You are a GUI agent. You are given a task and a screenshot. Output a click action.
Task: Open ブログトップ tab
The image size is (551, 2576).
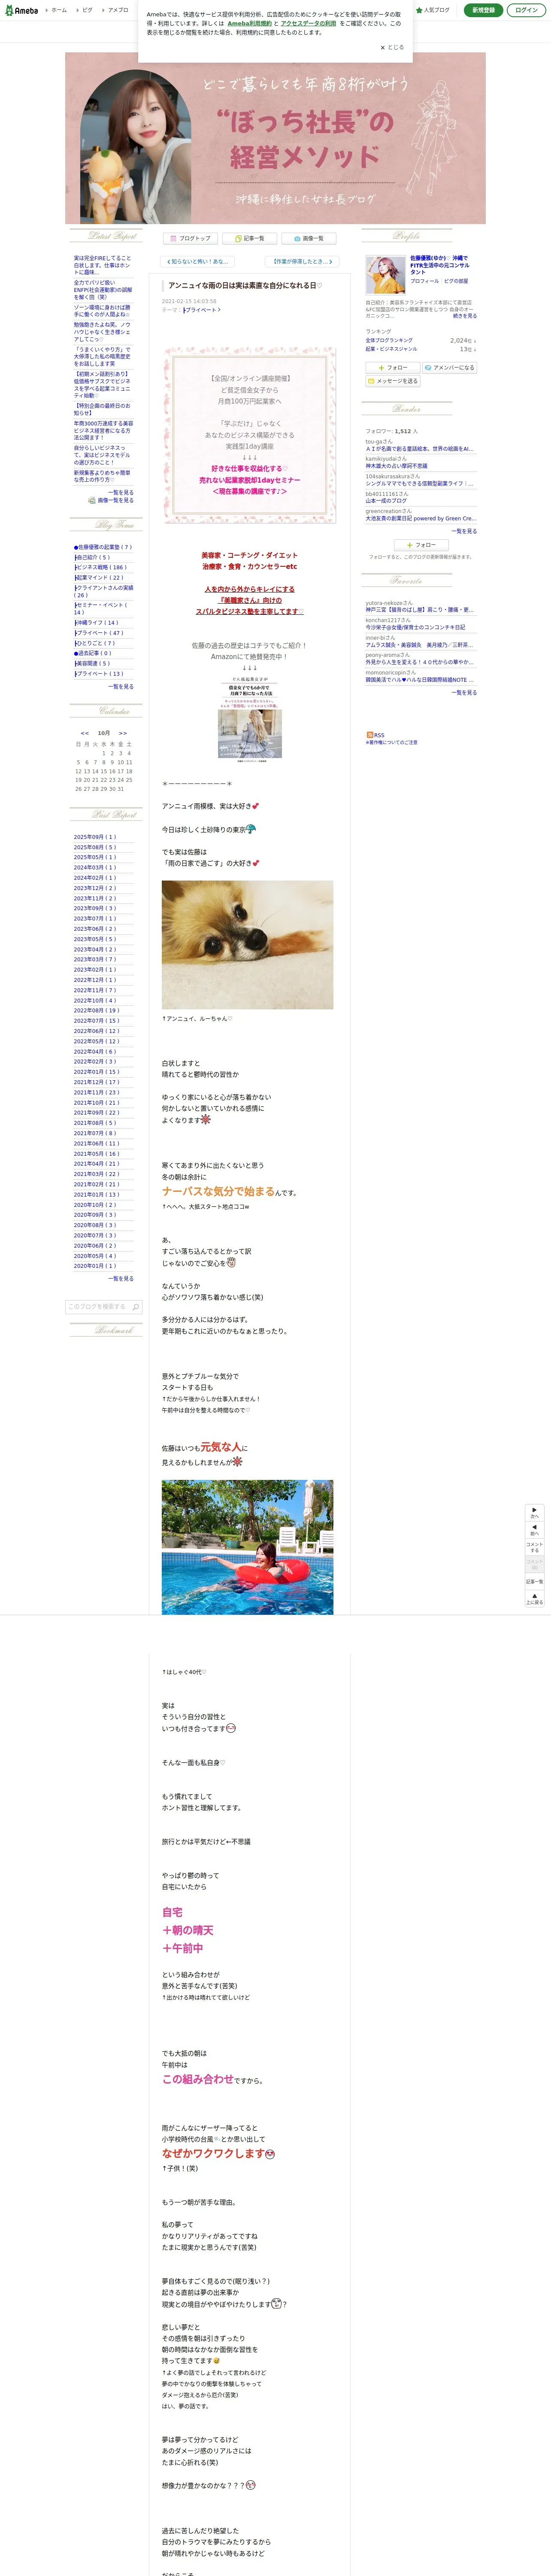coord(191,239)
